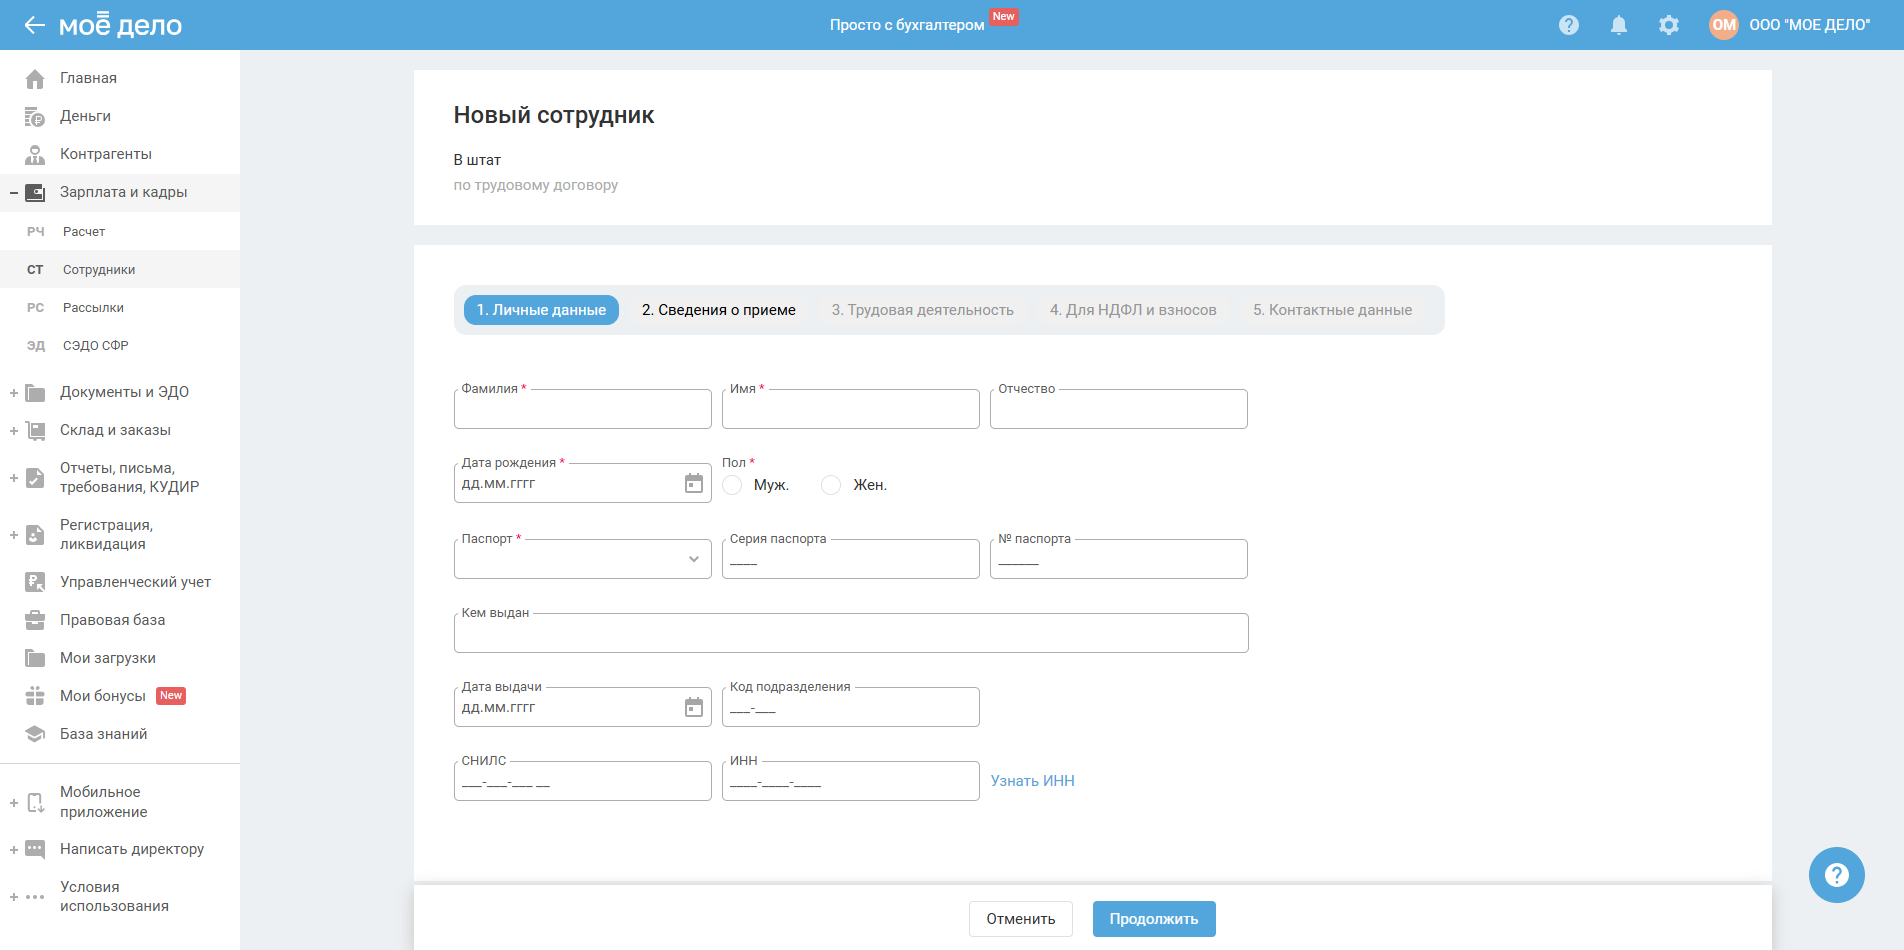Select the Муж. gender radio button
The image size is (1904, 950).
[733, 485]
